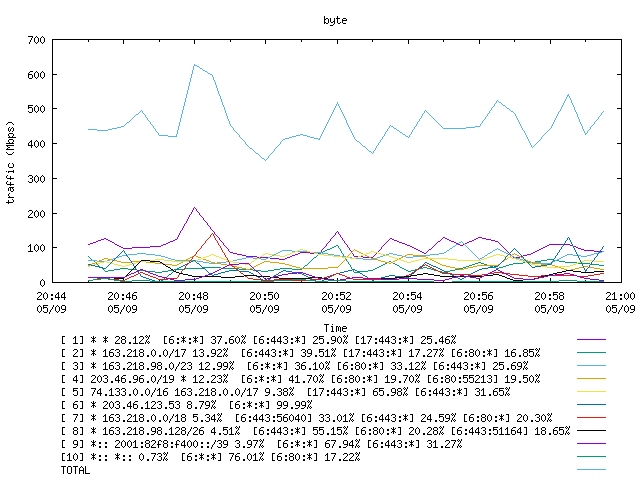Click the "[6:443:56040] 33.01%" protocol text
Image resolution: width=640 pixels, height=480 pixels.
pos(295,418)
